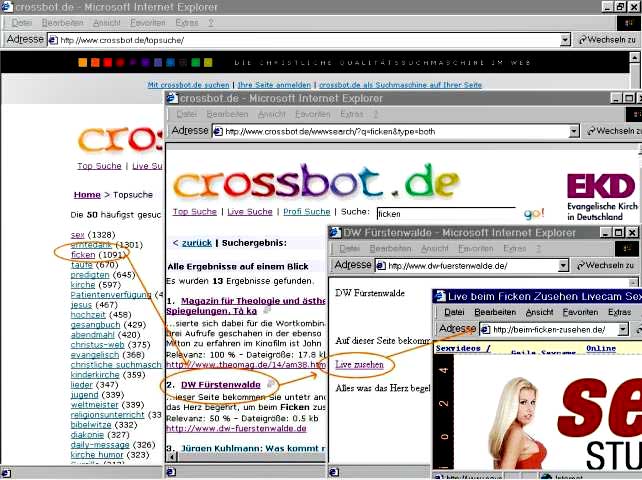
Task: Open the address dropdown in the crossbot search results window
Action: [x=574, y=131]
